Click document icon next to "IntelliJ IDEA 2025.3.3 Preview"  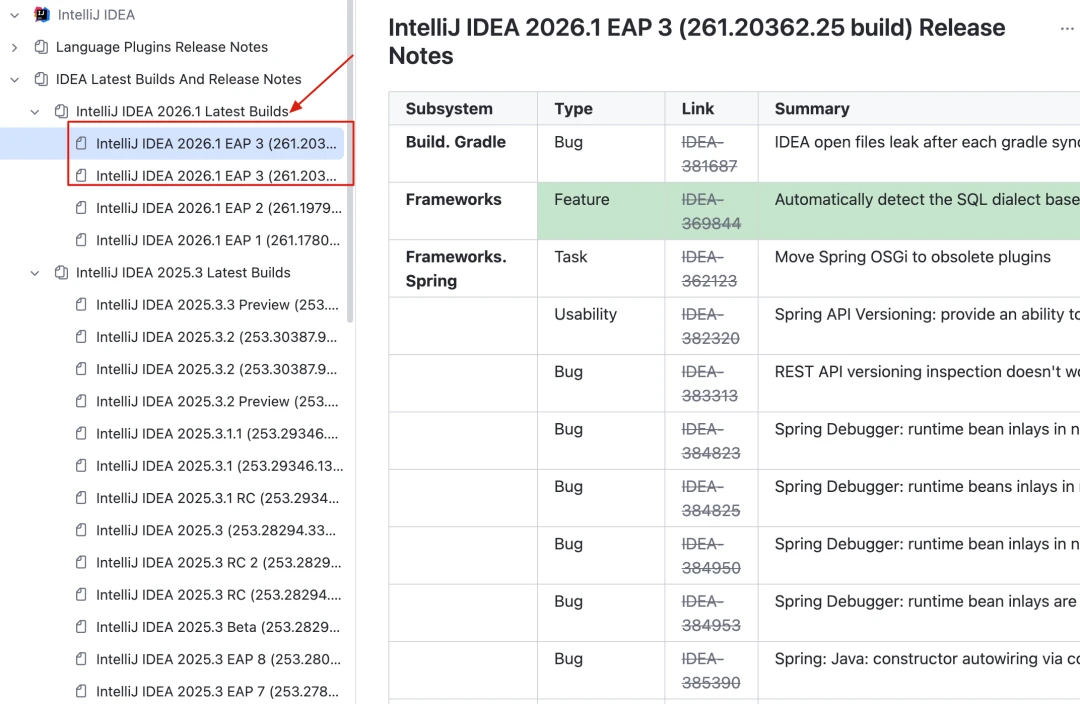(80, 304)
